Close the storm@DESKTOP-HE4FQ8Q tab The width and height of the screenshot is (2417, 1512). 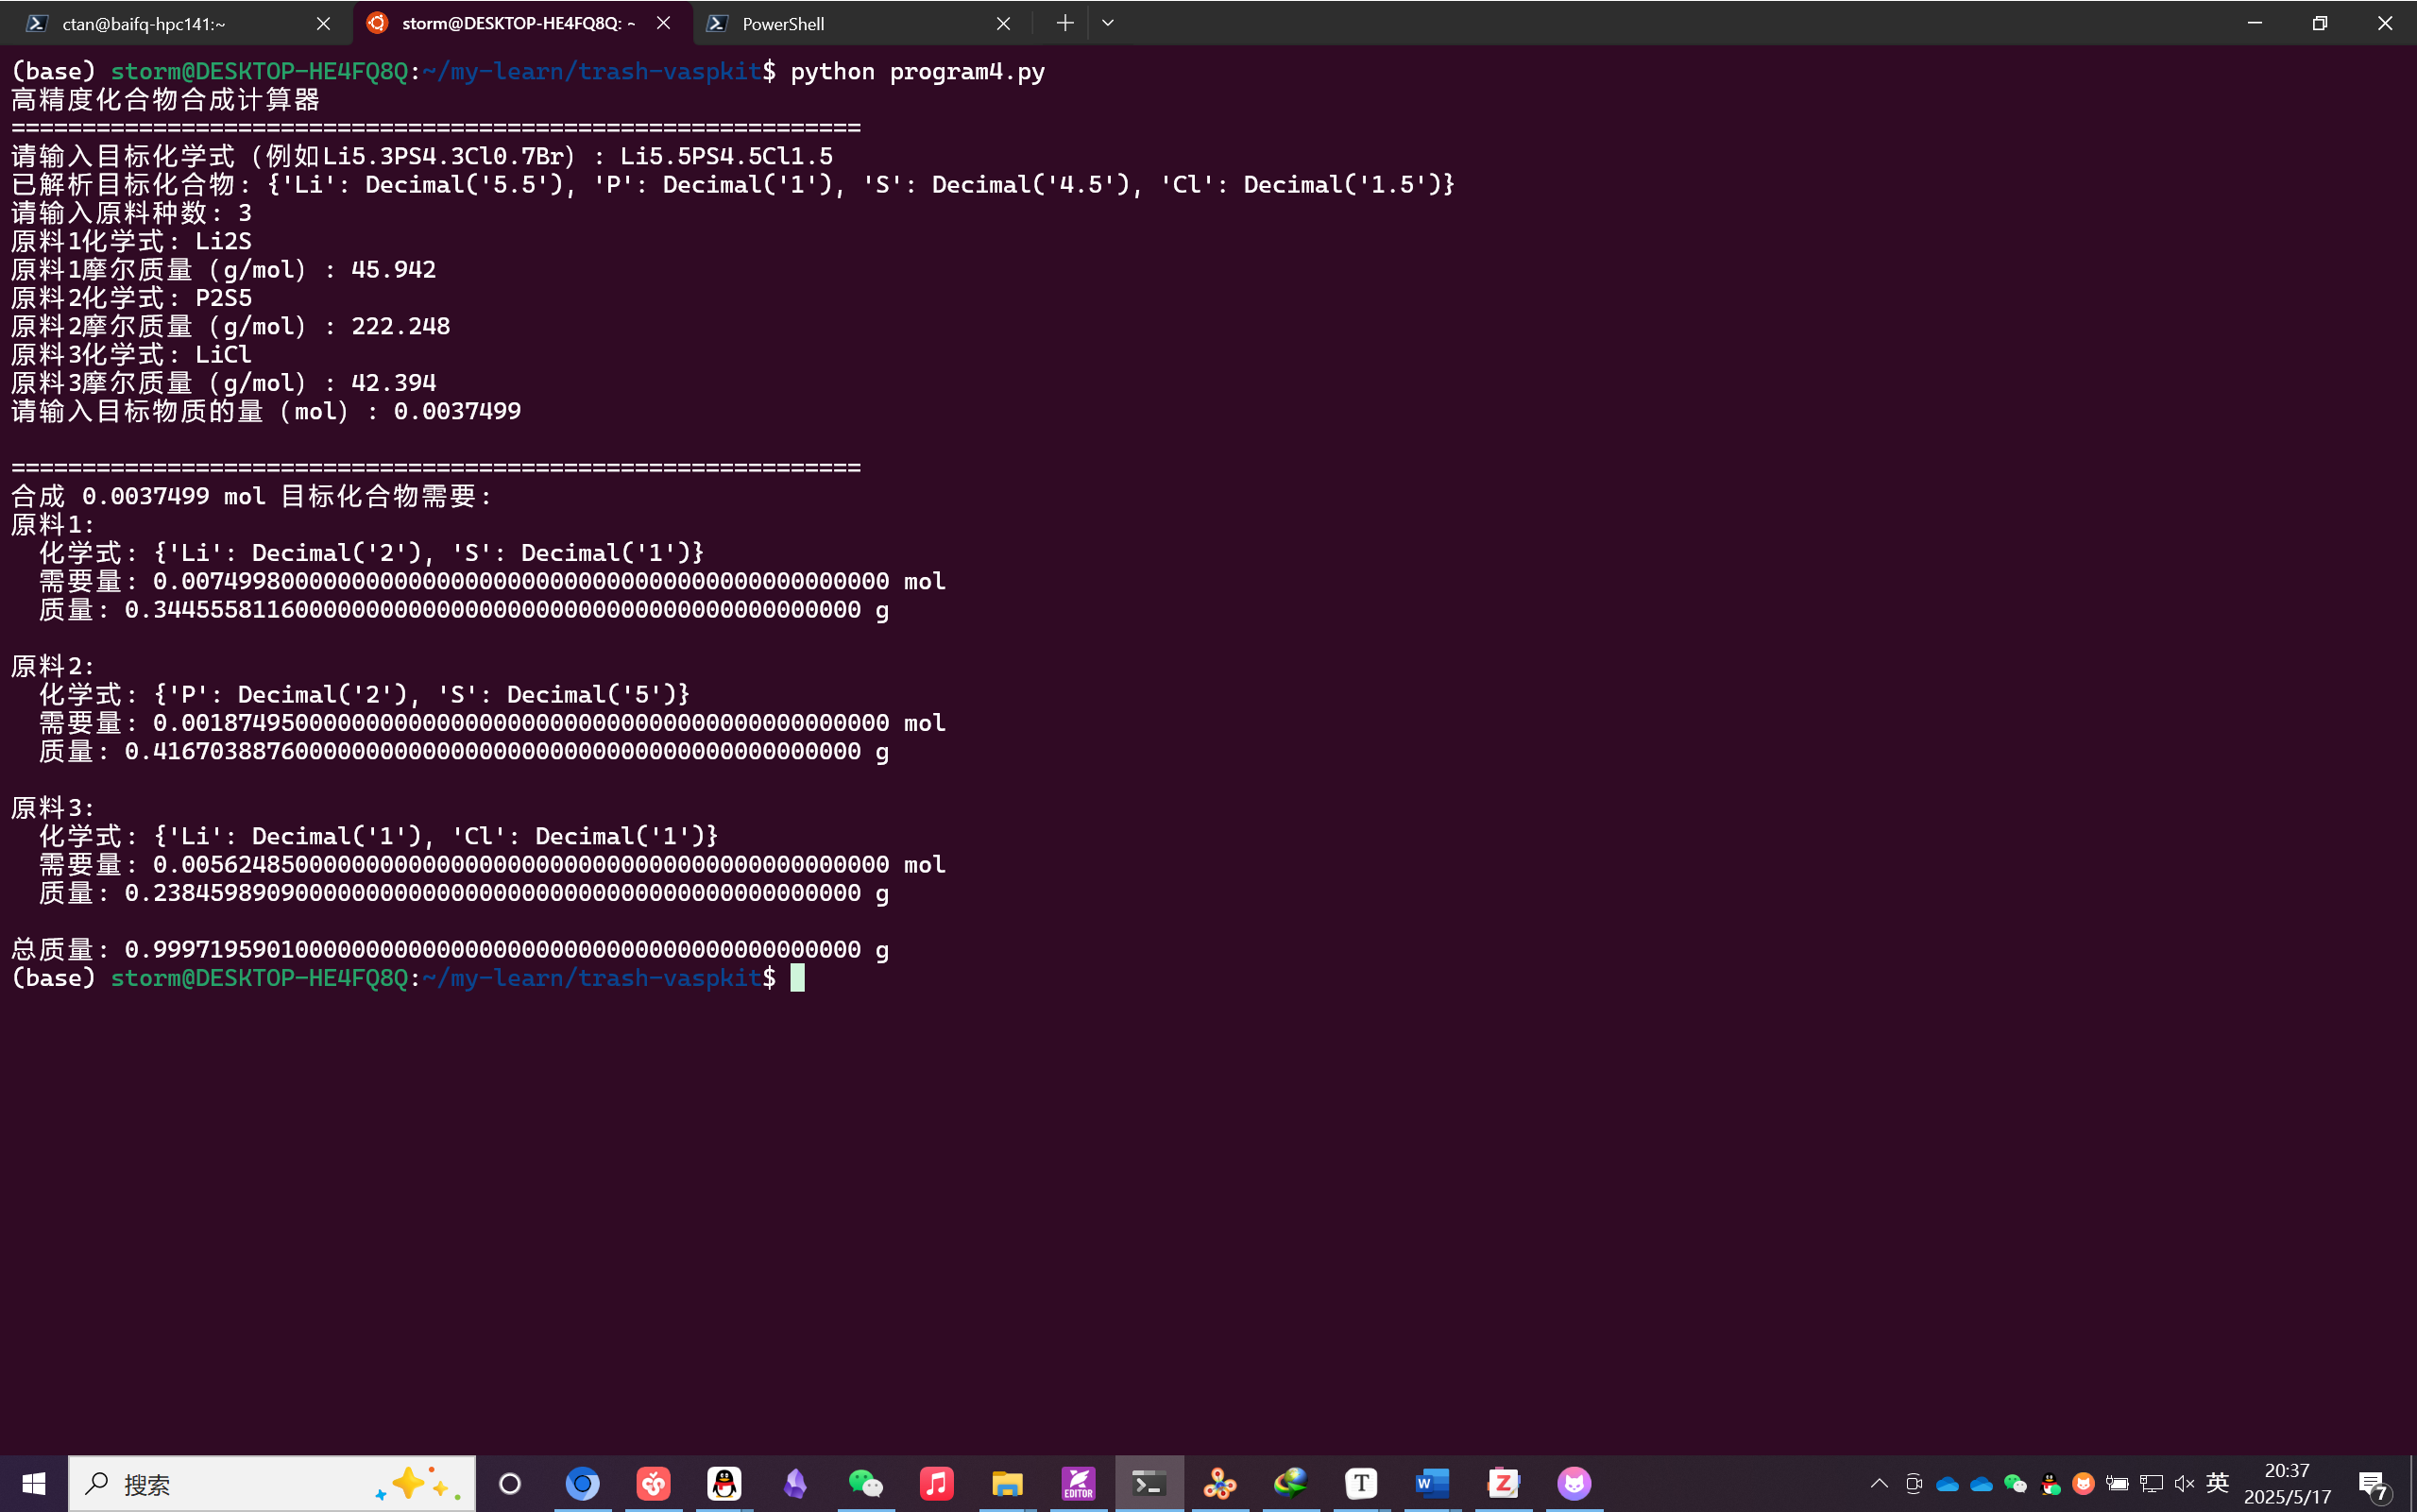click(664, 23)
